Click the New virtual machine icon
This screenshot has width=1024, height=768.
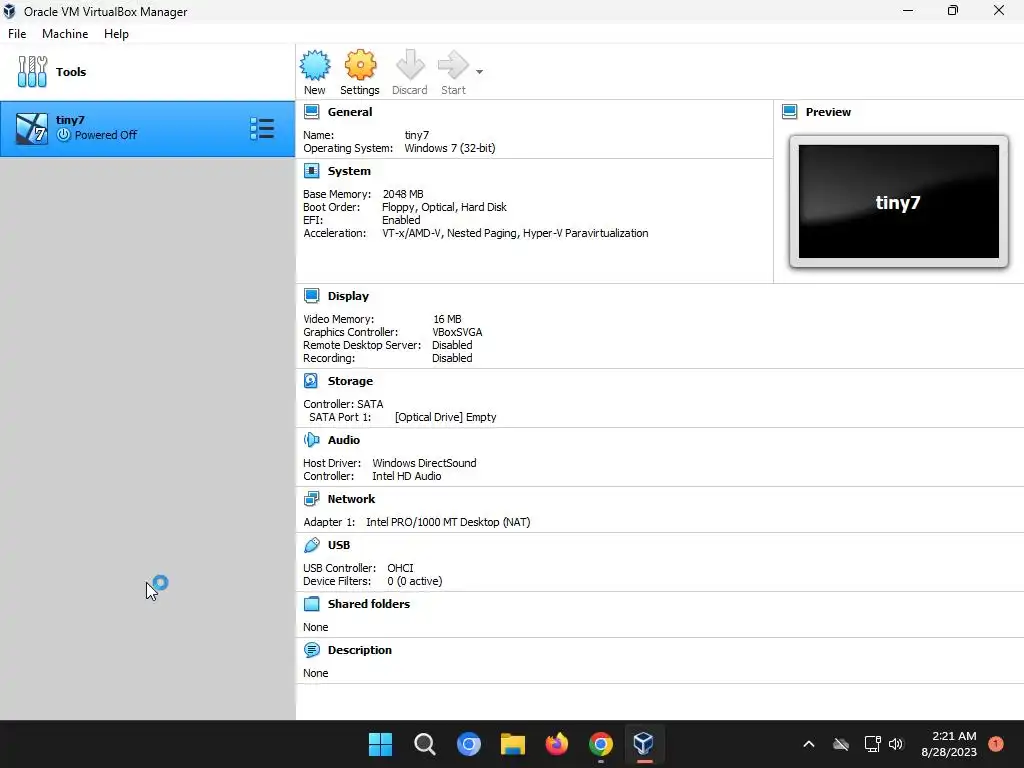click(315, 65)
